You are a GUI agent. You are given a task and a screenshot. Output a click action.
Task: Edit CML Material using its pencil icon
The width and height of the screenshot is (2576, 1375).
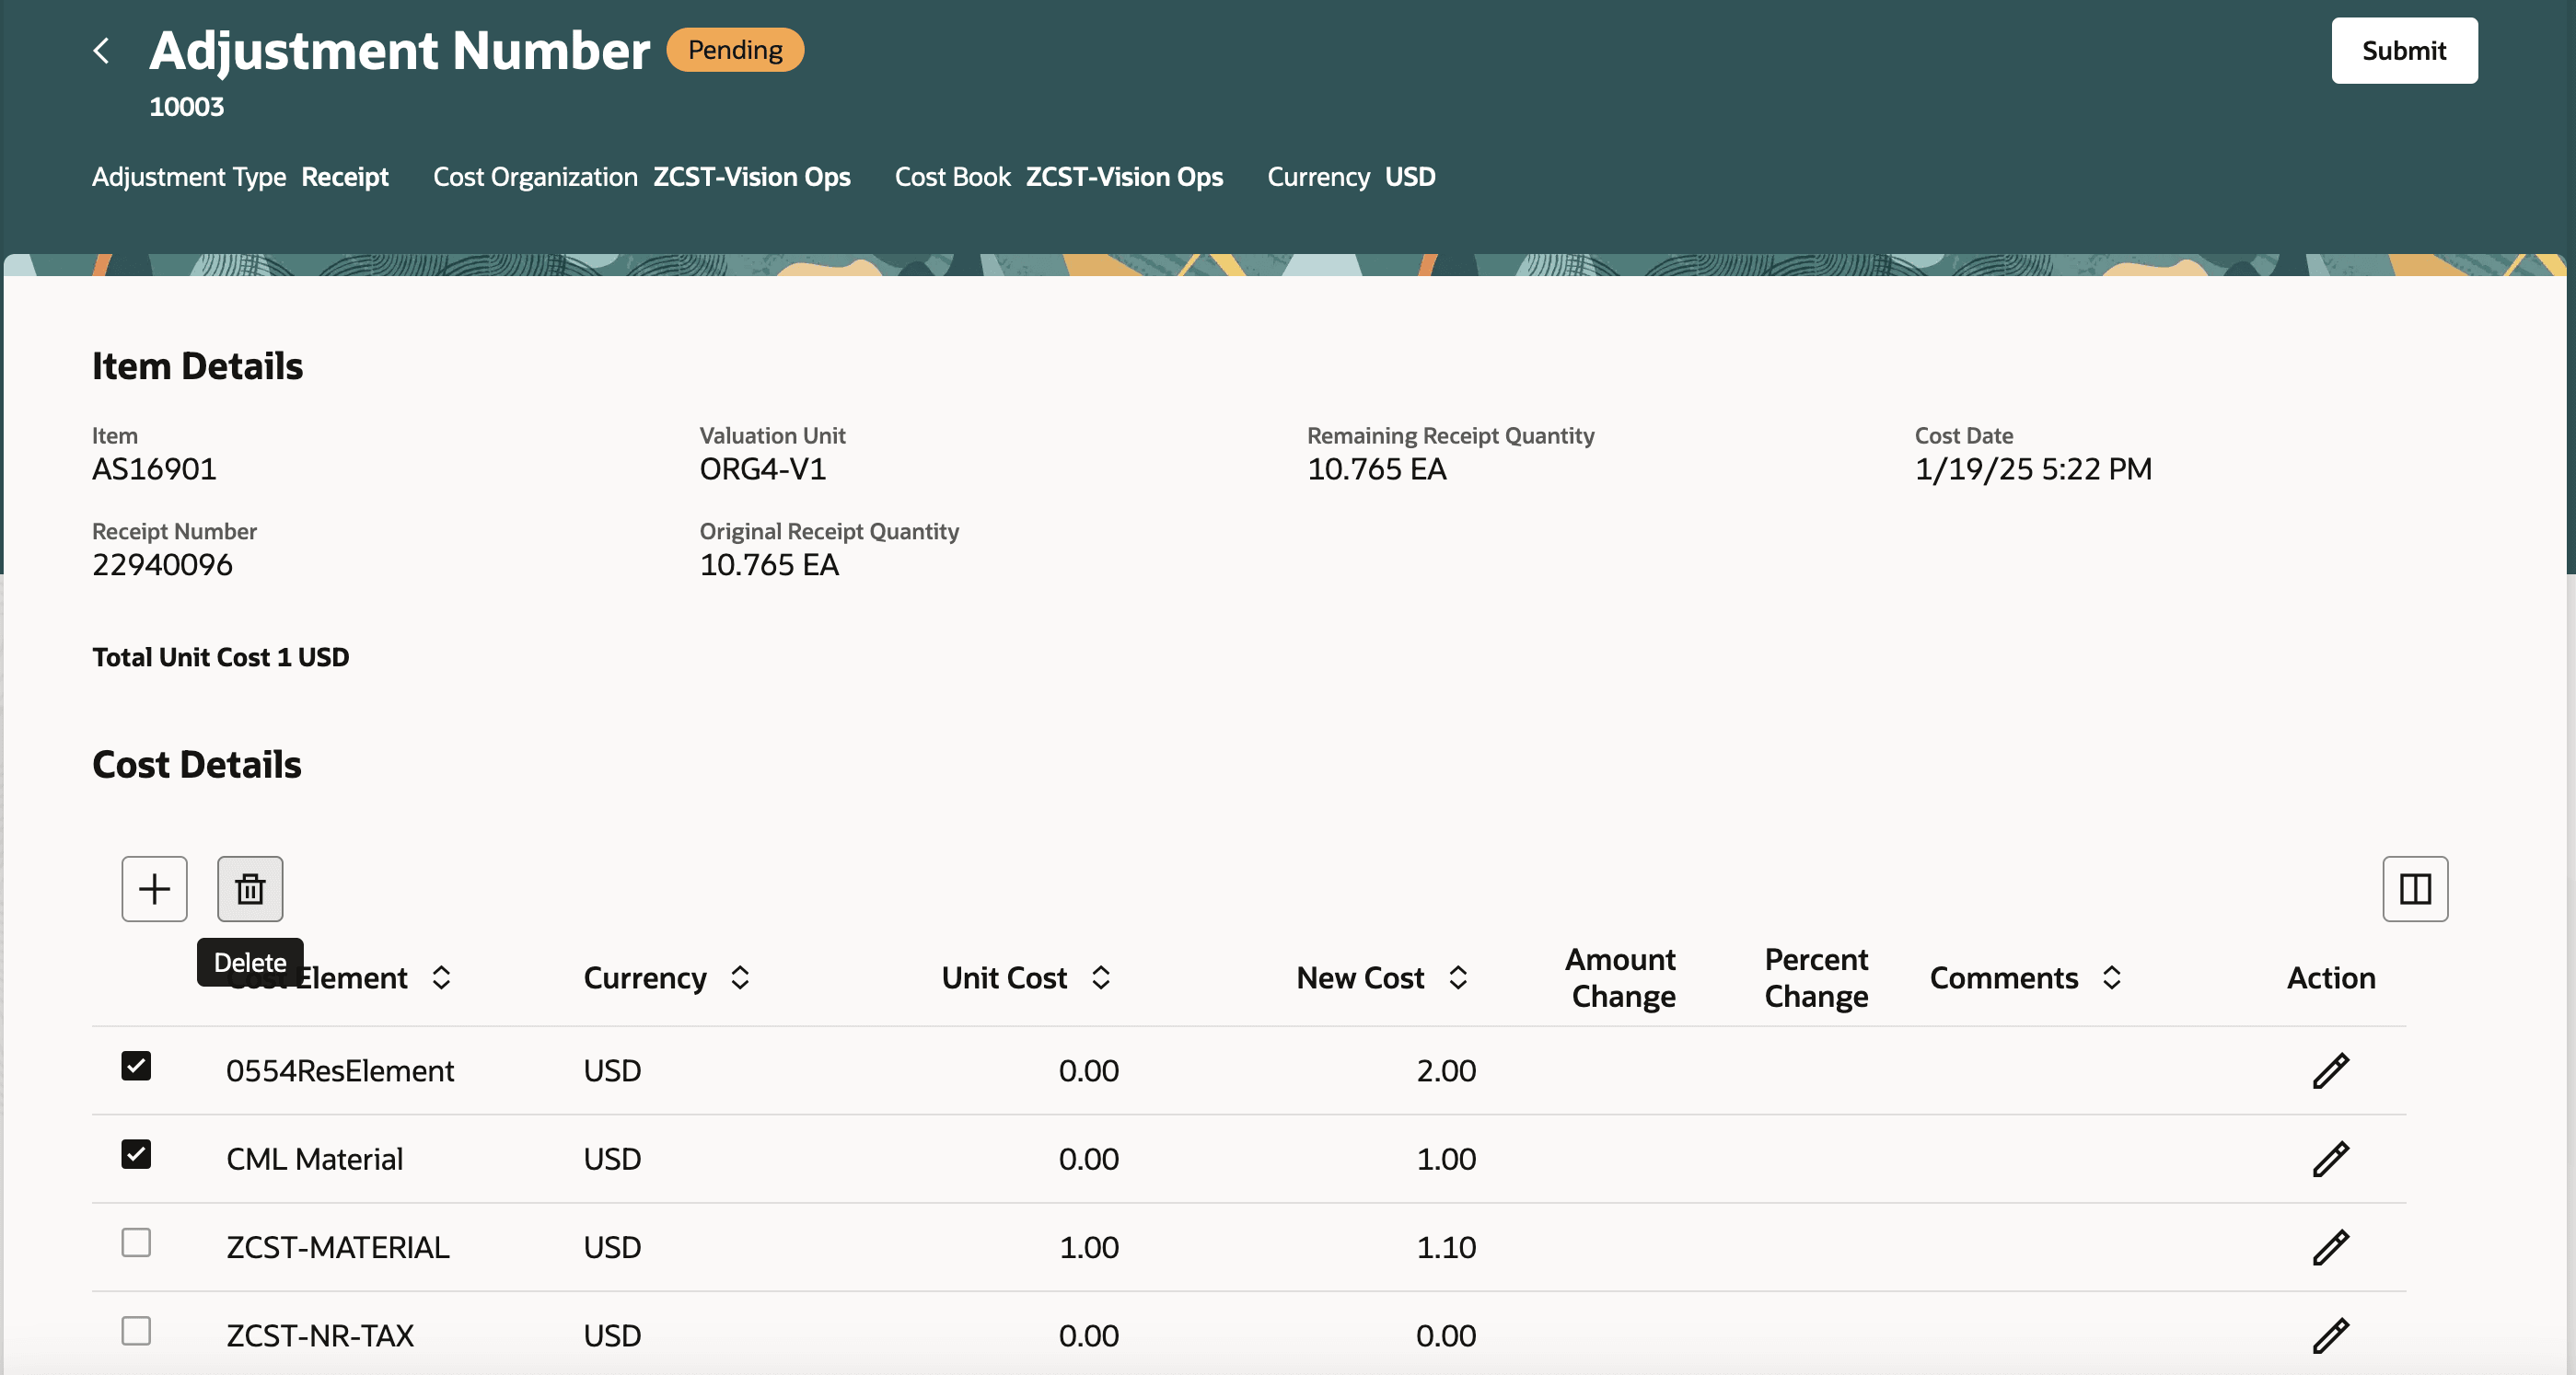(x=2331, y=1159)
